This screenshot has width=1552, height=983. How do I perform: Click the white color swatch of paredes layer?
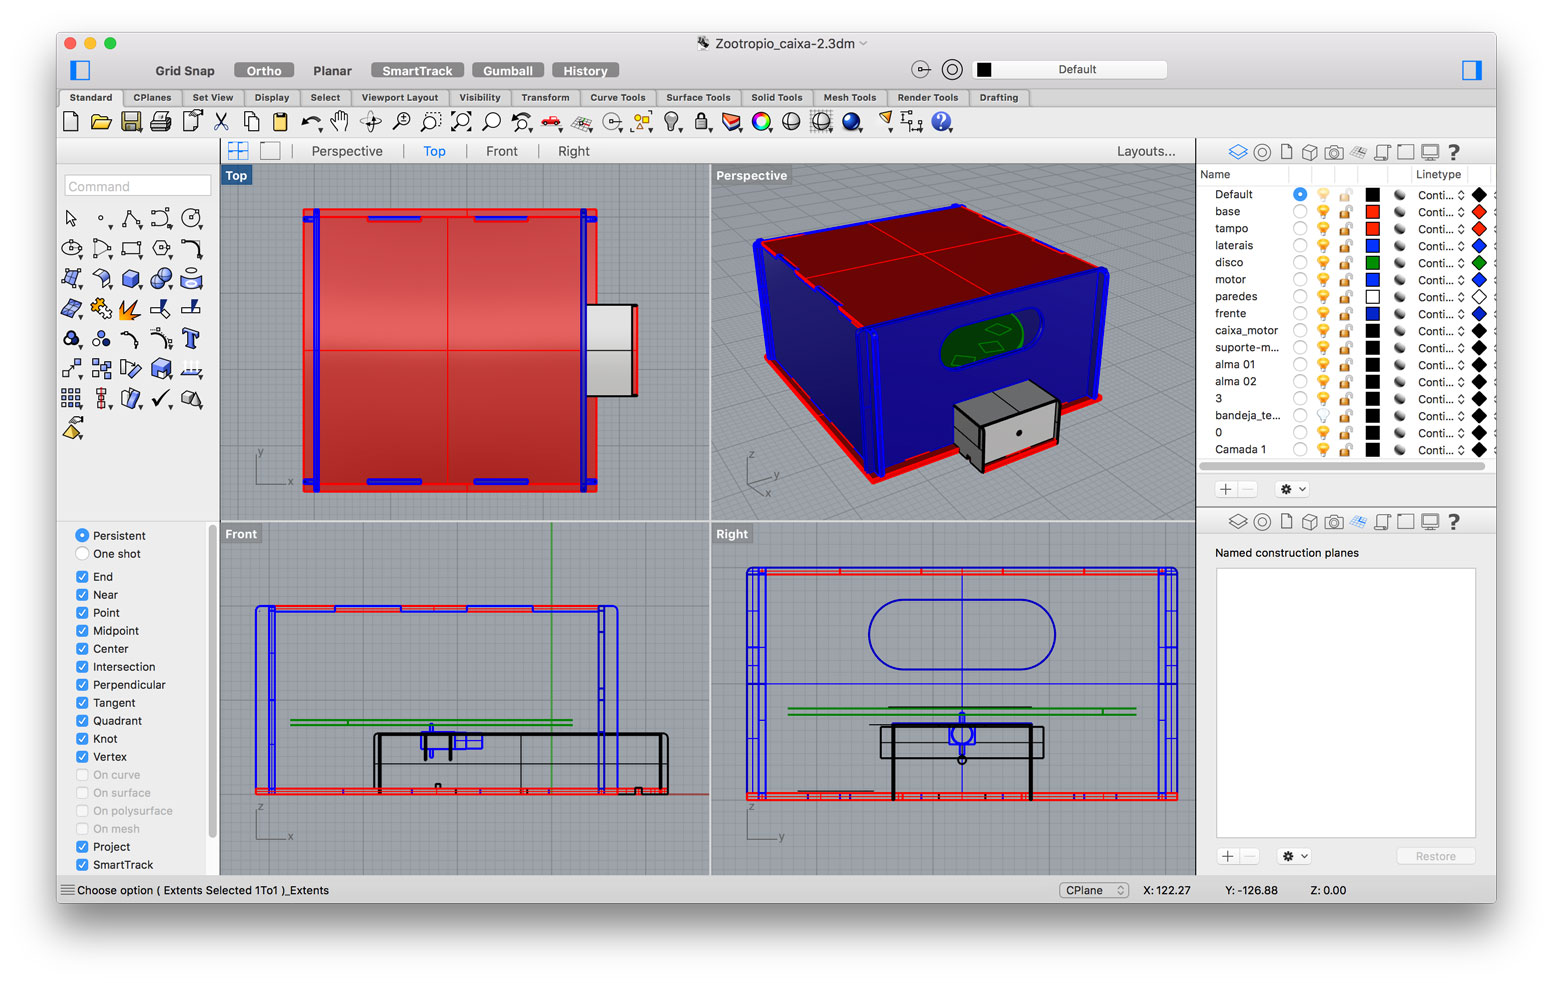[x=1373, y=297]
